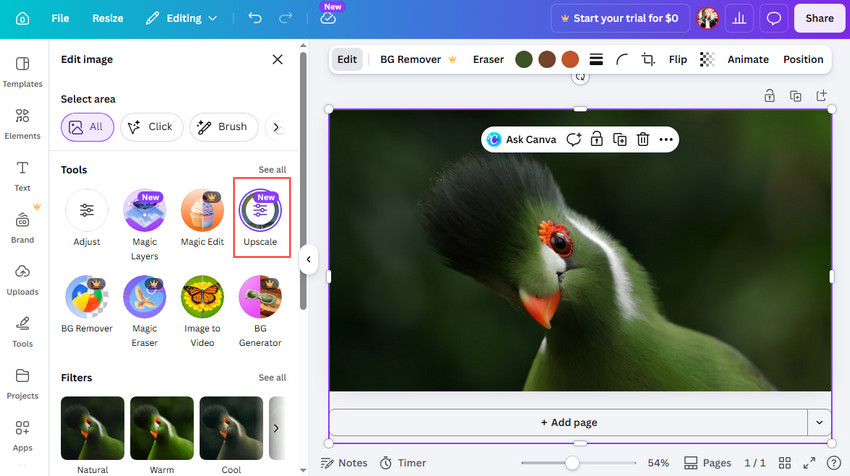Open Elements in the sidebar
This screenshot has height=476, width=850.
22,124
